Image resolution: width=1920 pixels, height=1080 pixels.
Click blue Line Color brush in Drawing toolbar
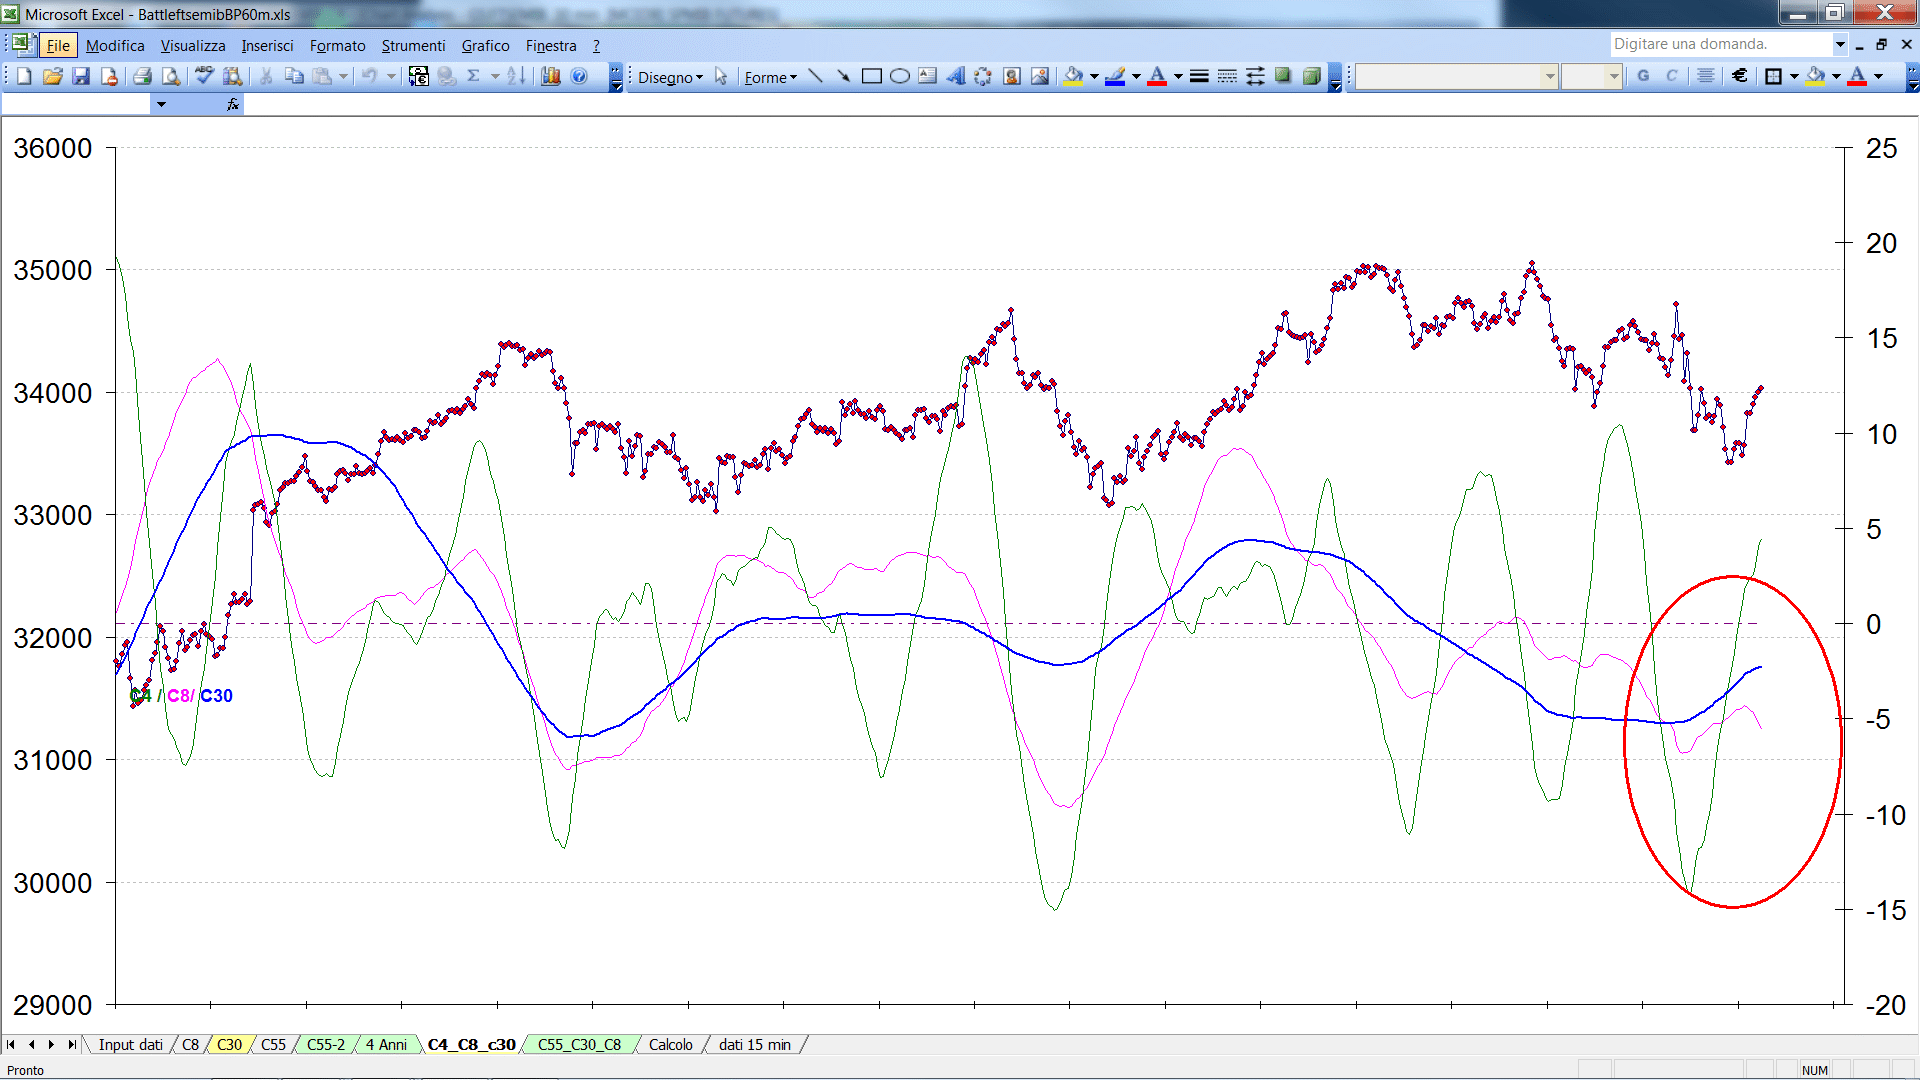(x=1116, y=76)
